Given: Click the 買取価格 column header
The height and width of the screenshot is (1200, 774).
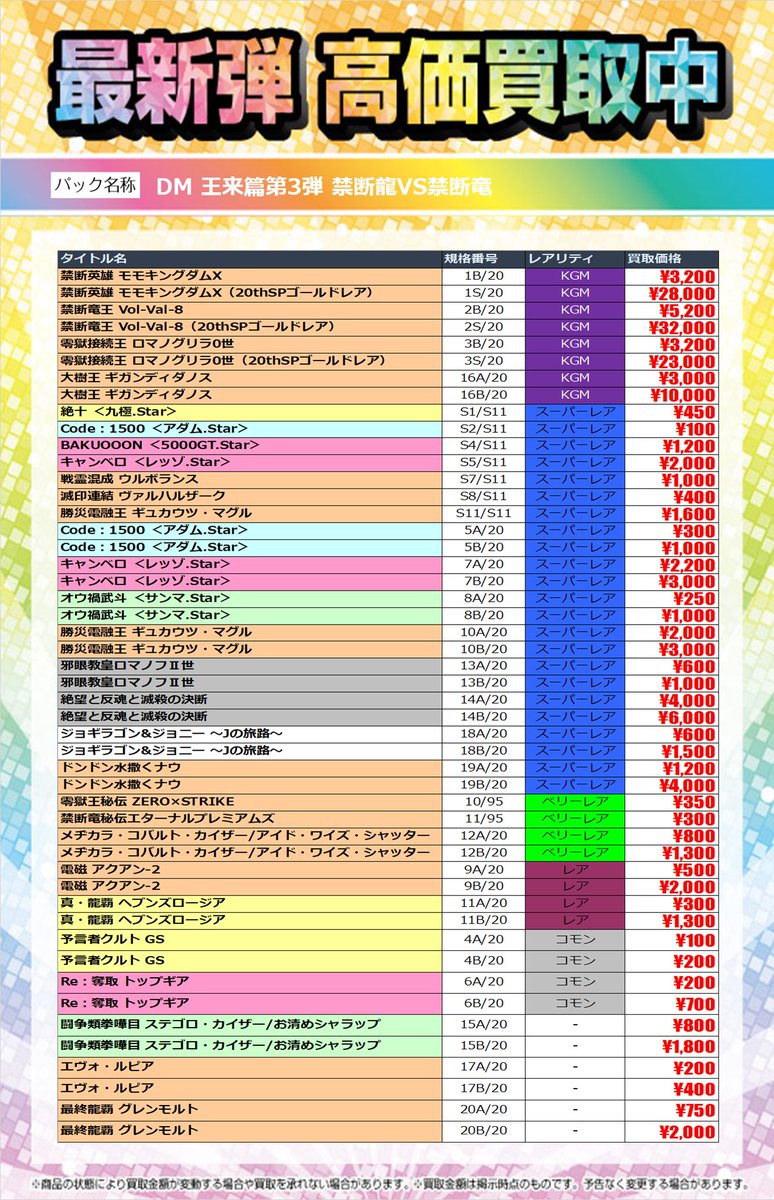Looking at the screenshot, I should [671, 258].
